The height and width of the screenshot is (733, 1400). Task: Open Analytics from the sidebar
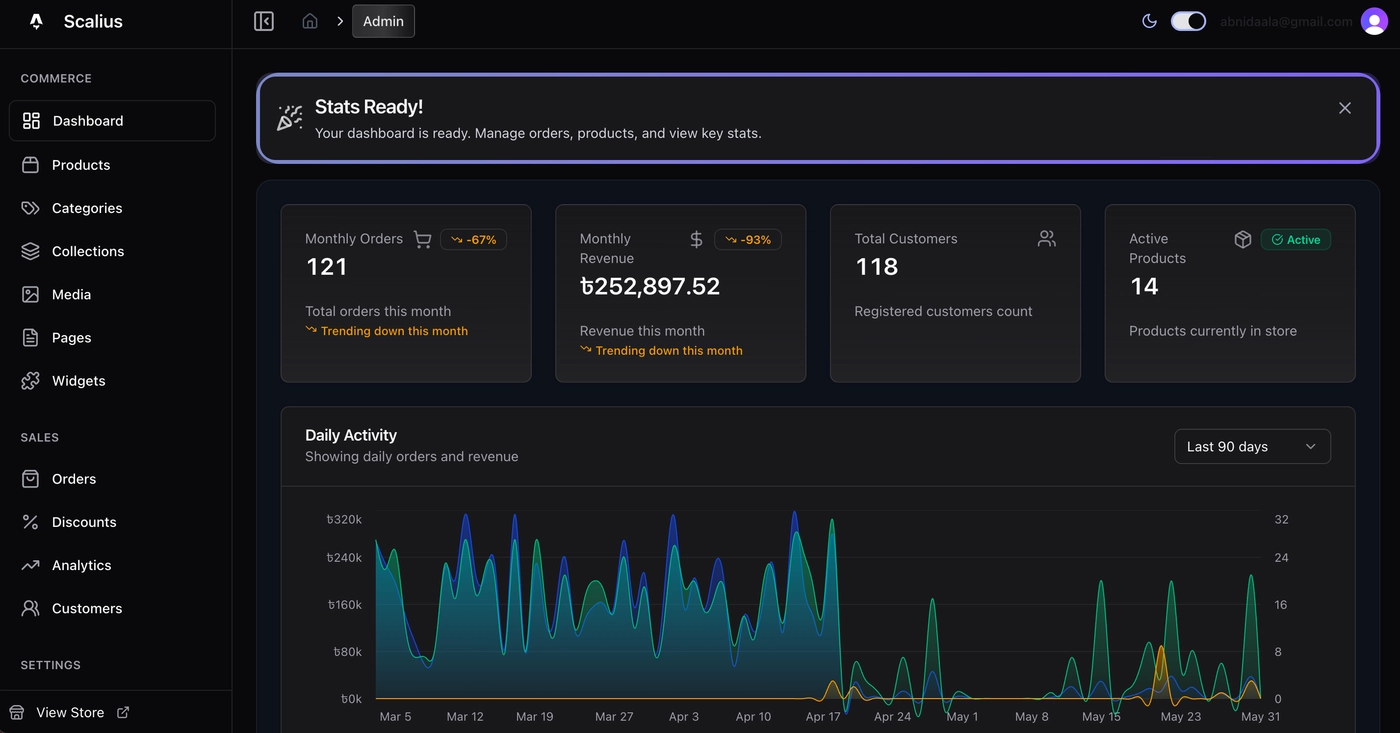click(x=82, y=564)
